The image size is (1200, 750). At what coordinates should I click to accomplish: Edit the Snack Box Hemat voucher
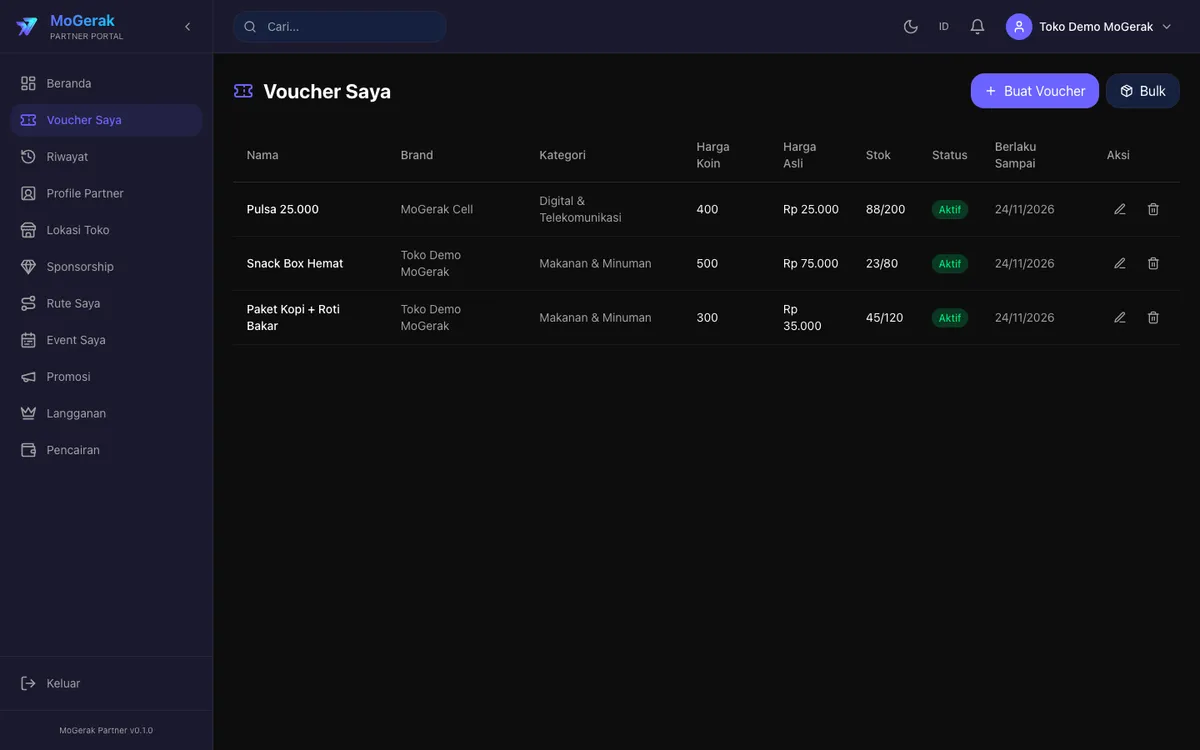[1120, 263]
